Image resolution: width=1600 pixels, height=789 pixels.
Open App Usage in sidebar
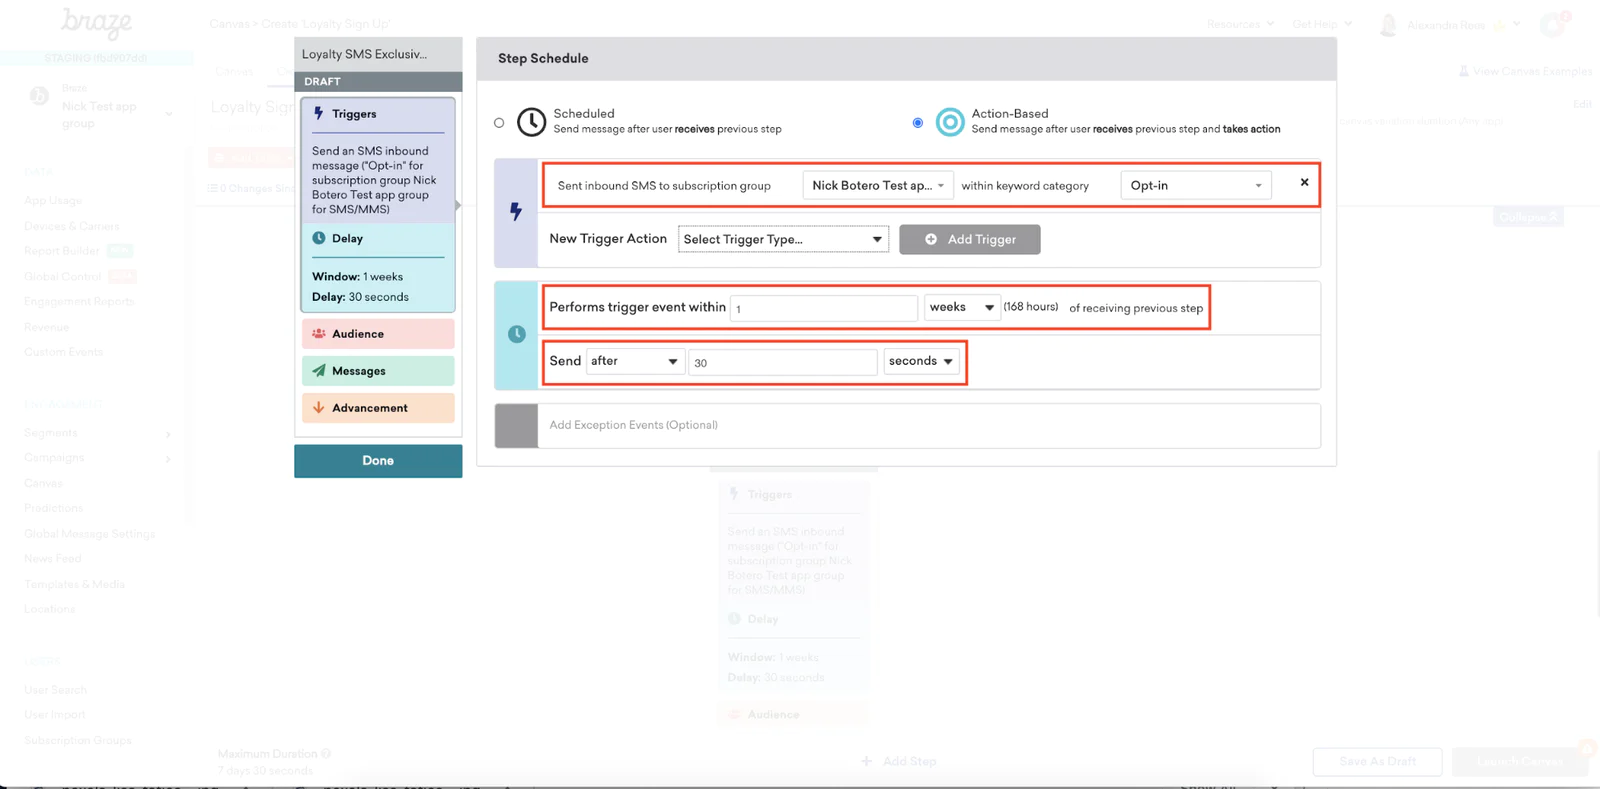(53, 201)
